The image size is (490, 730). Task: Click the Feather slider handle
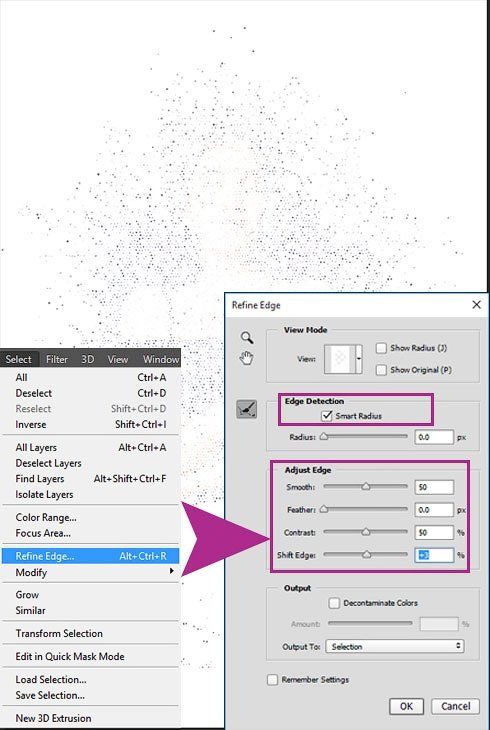point(324,509)
